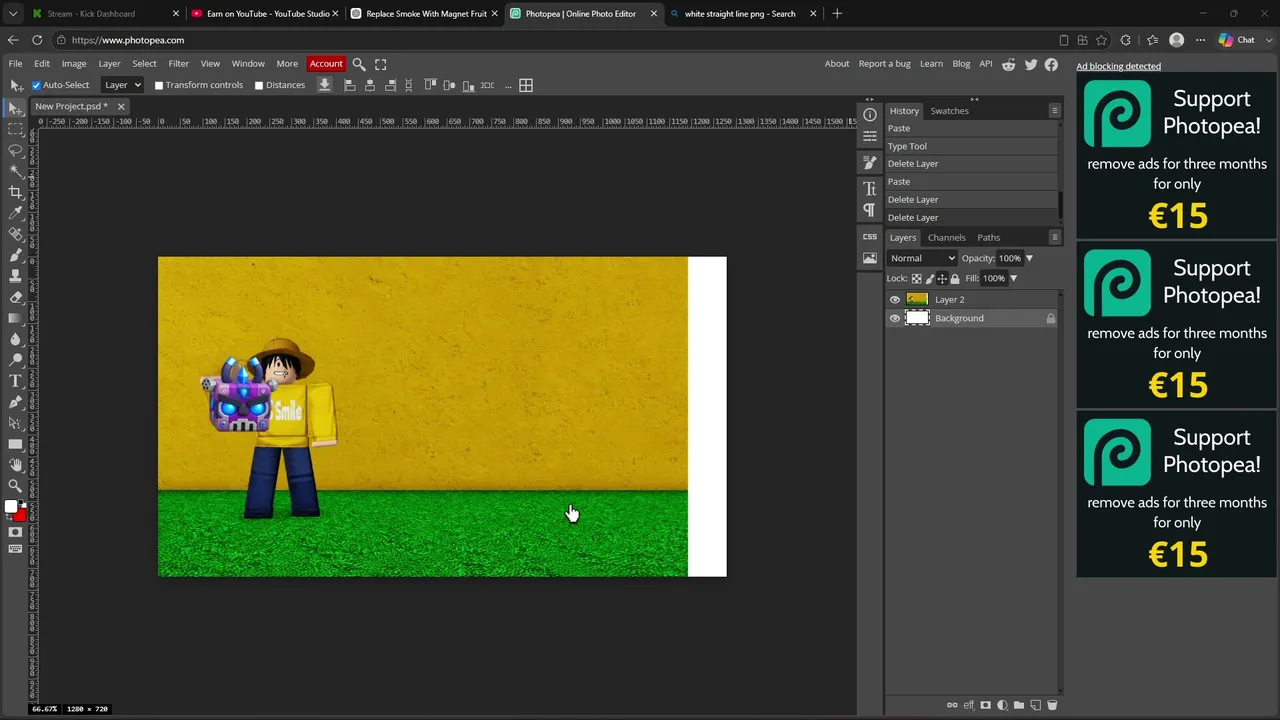Open the Layer auto-select target dropdown
1280x720 pixels.
122,85
